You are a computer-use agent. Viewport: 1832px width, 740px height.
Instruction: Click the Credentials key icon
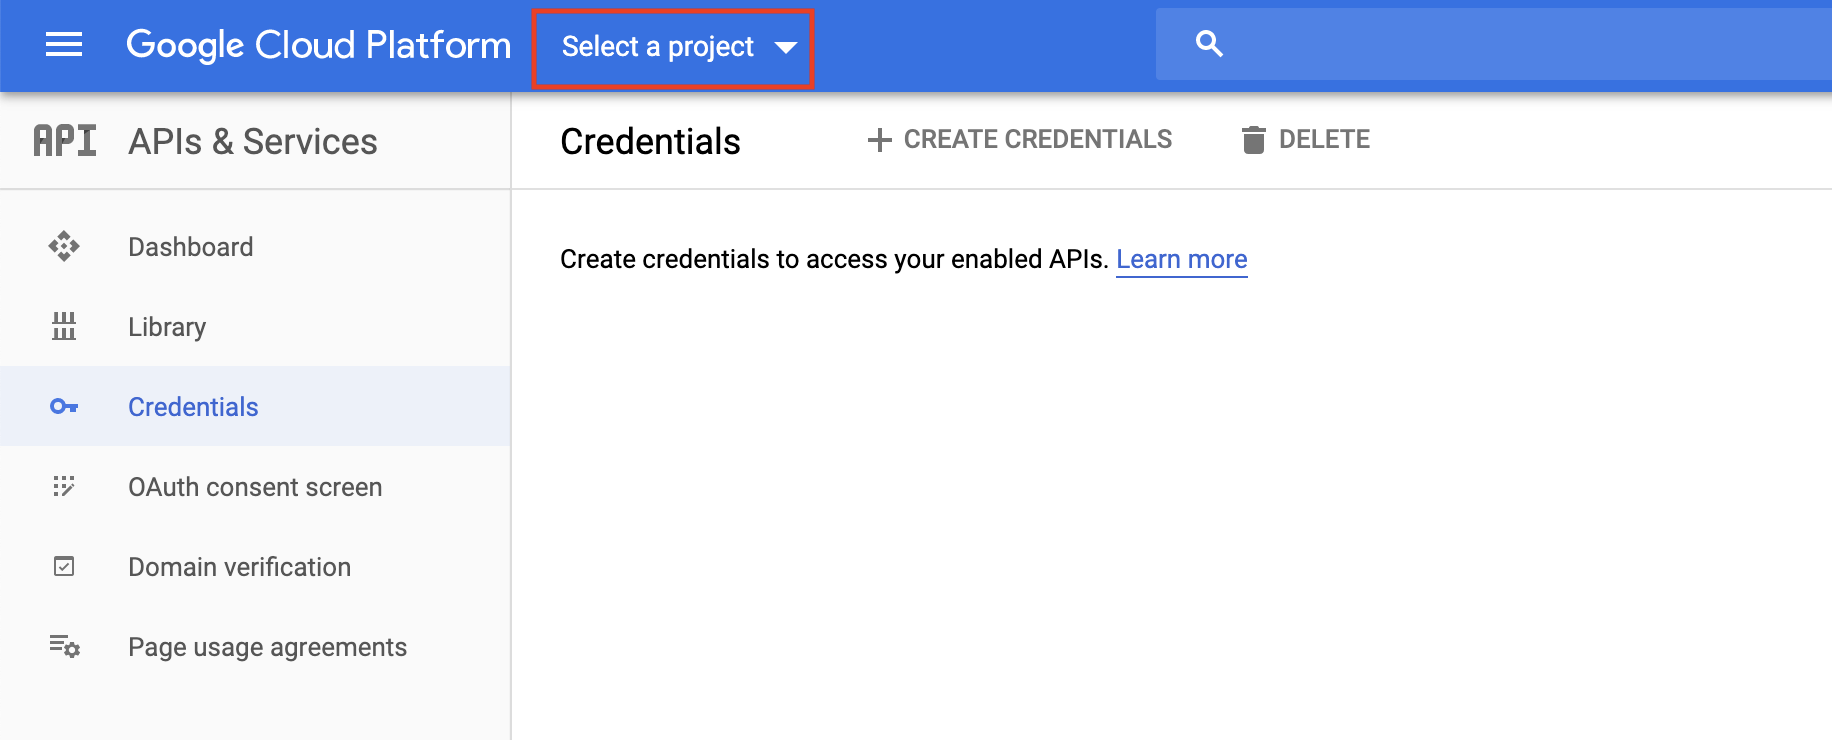coord(64,406)
